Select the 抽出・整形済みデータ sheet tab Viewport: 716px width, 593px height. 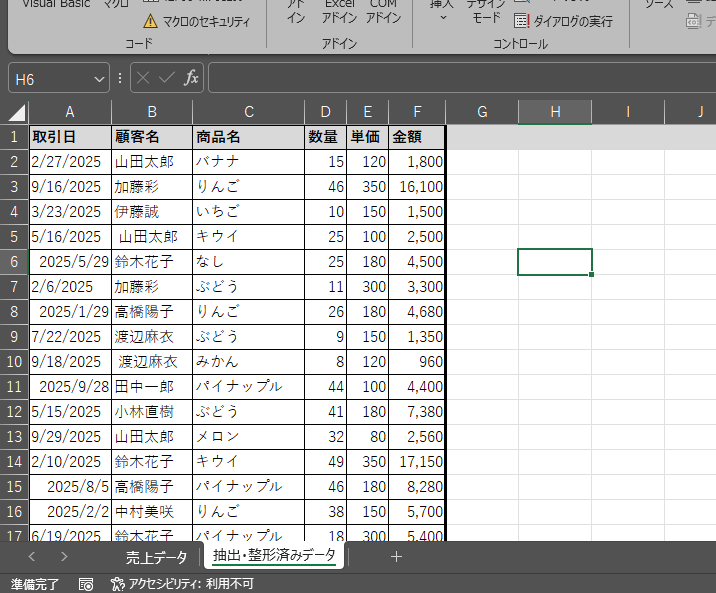(x=274, y=555)
